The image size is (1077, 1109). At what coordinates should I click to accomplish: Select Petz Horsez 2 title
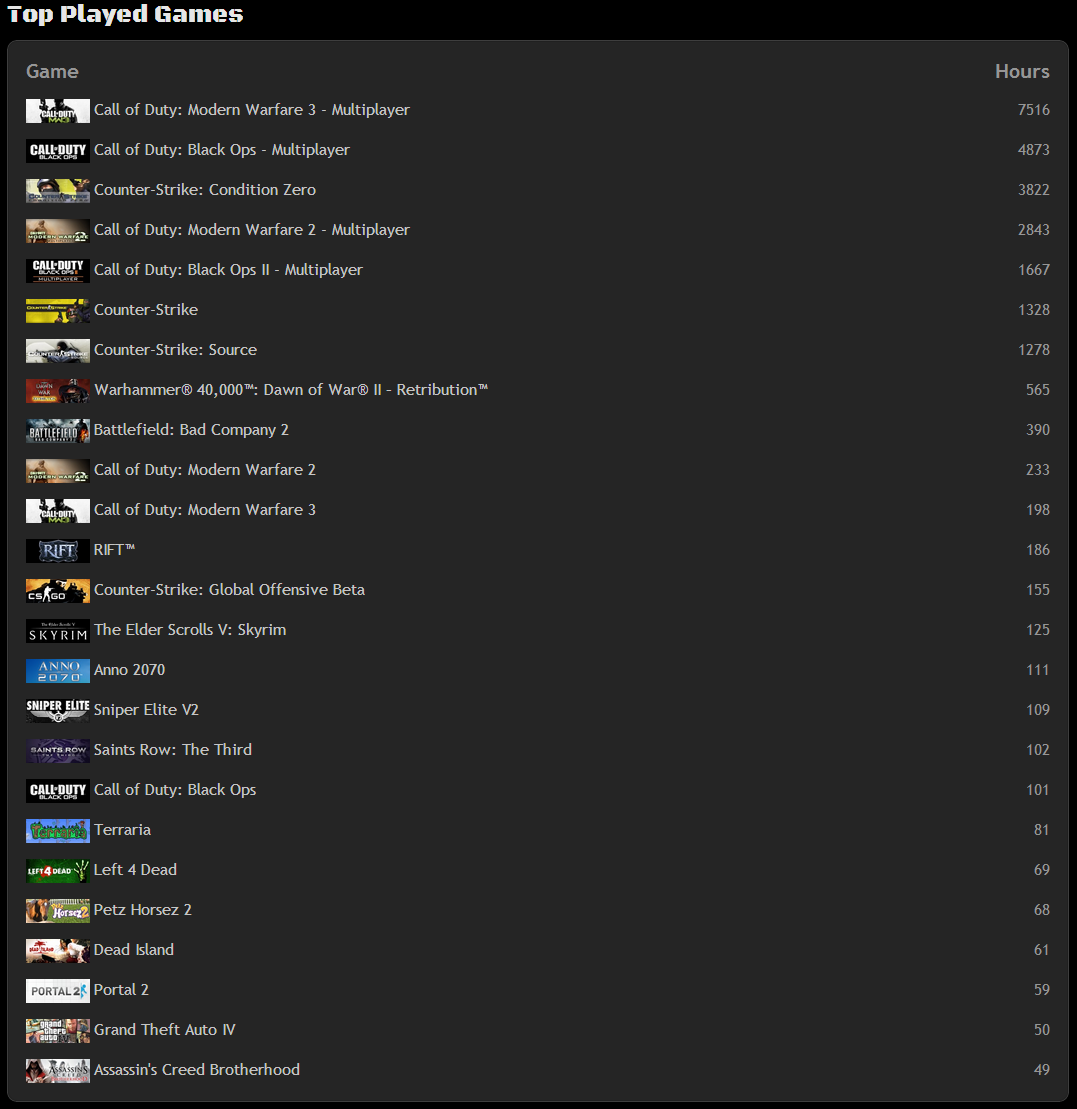143,910
